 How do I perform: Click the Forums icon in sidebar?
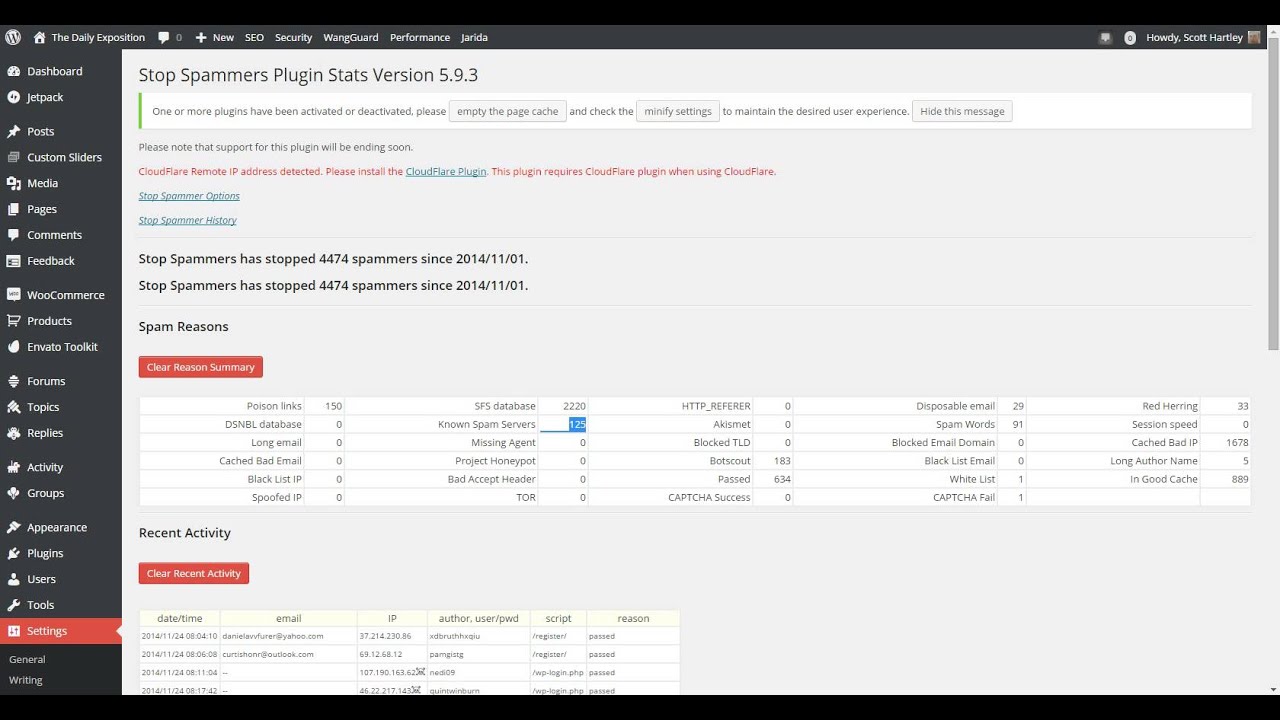coord(13,381)
